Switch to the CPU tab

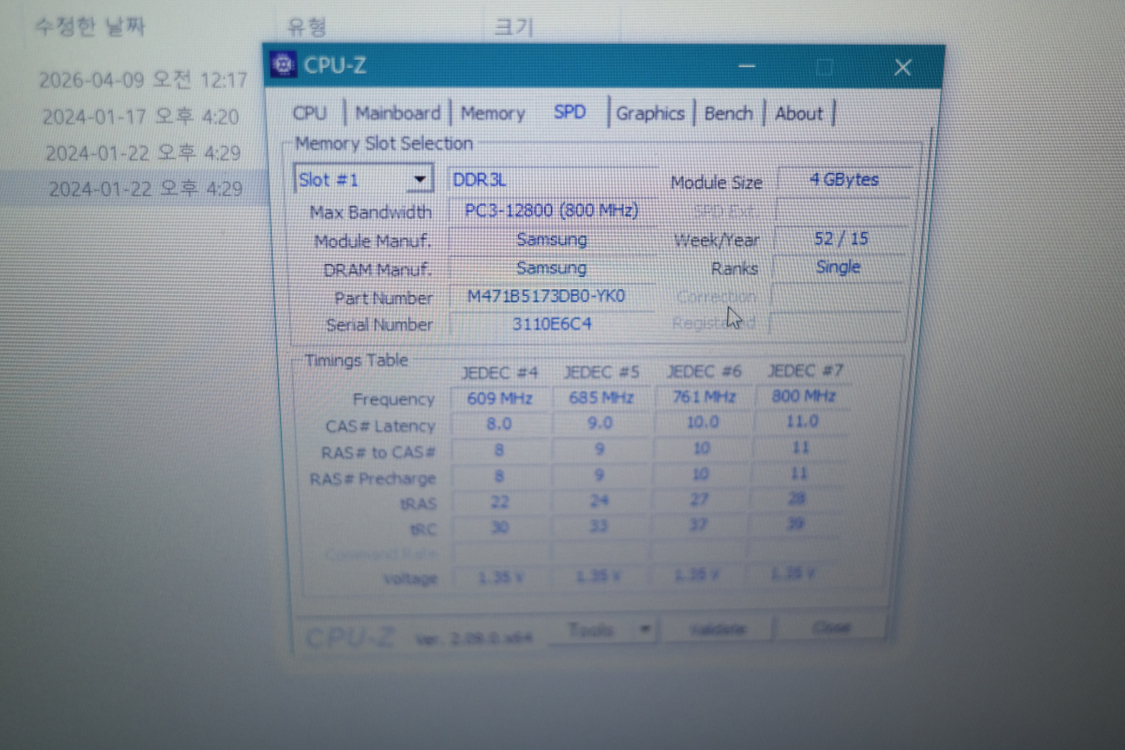pos(309,112)
